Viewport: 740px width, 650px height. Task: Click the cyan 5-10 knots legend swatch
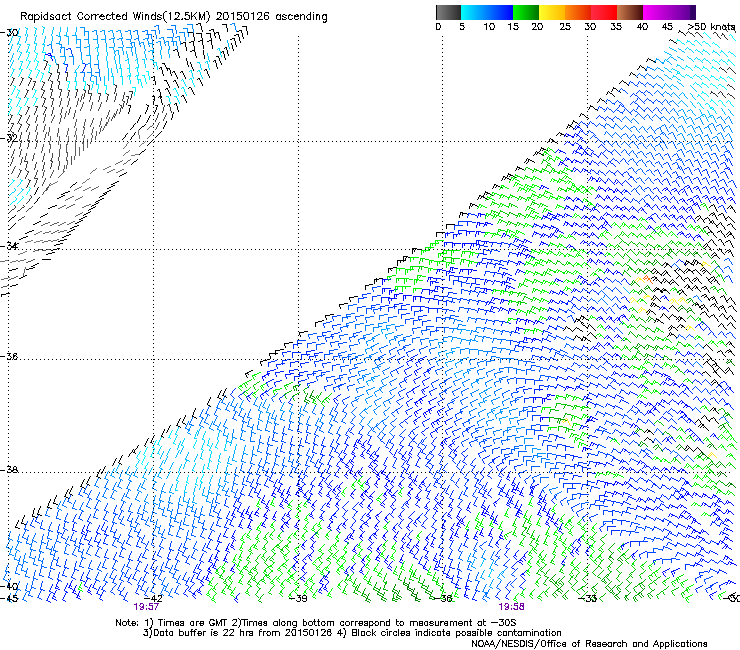tap(474, 12)
